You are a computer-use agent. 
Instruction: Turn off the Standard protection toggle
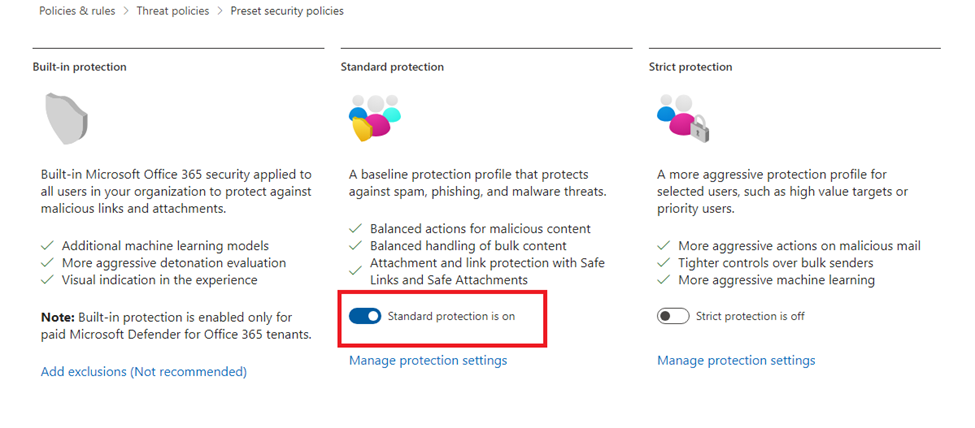(365, 316)
